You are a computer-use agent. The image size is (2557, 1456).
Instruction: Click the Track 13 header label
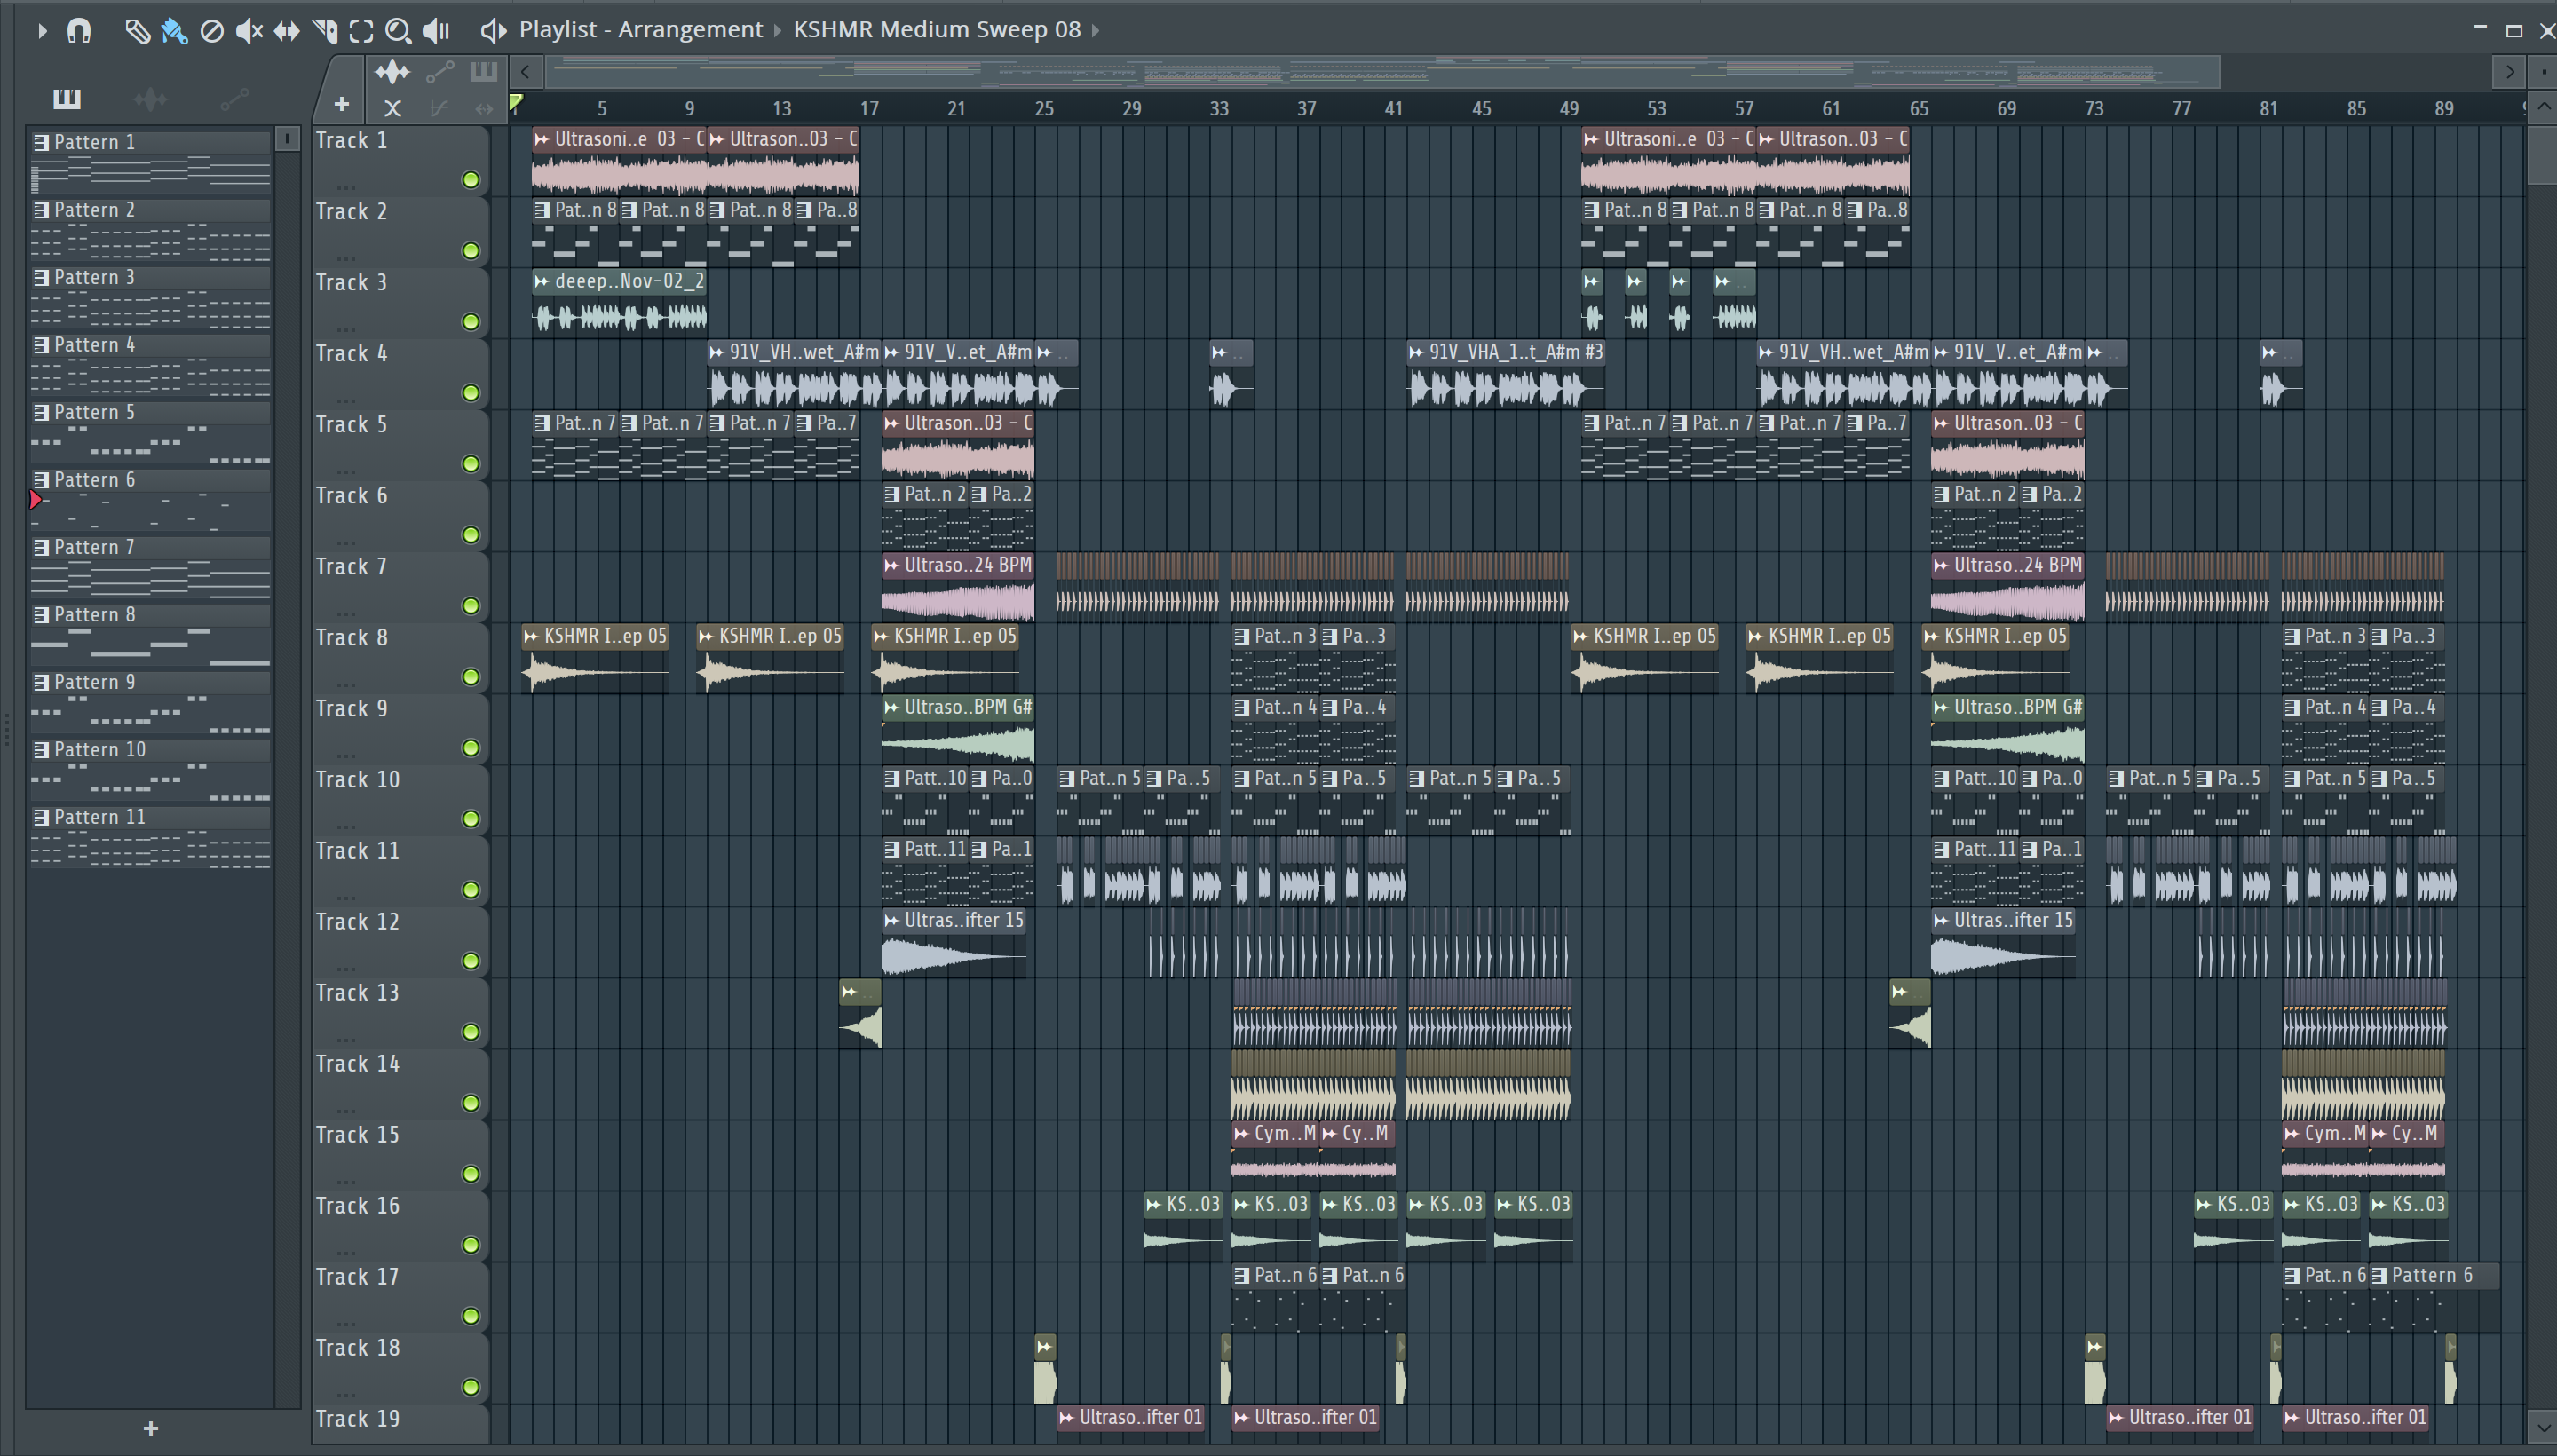[x=357, y=993]
